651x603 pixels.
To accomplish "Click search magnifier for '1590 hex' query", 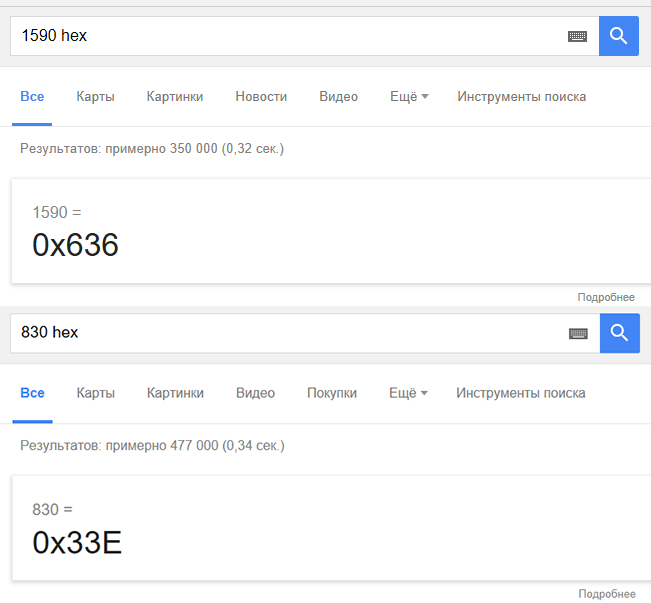I will pyautogui.click(x=618, y=36).
